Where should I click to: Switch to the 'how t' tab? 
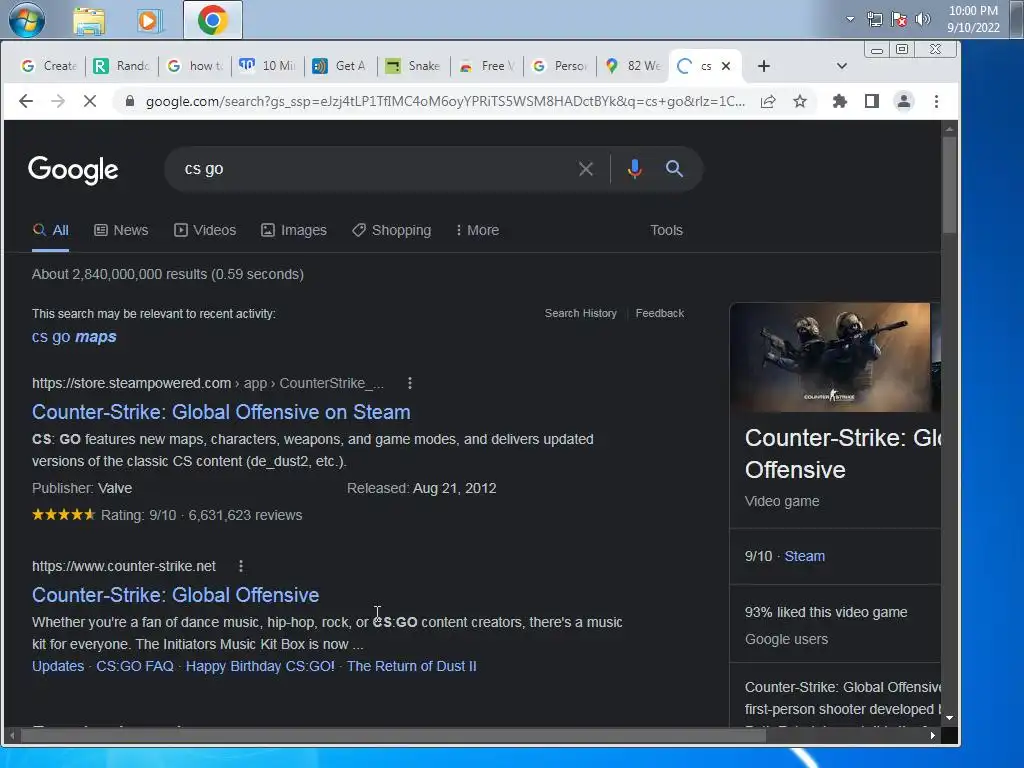pos(195,66)
